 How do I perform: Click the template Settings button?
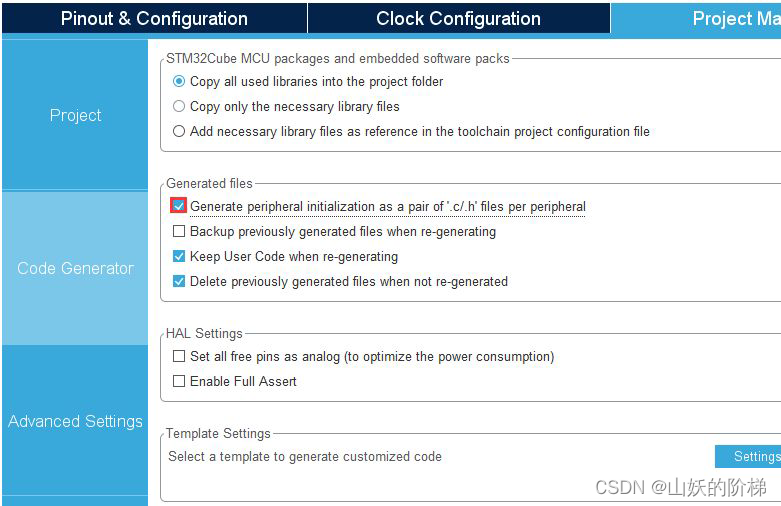[x=748, y=456]
